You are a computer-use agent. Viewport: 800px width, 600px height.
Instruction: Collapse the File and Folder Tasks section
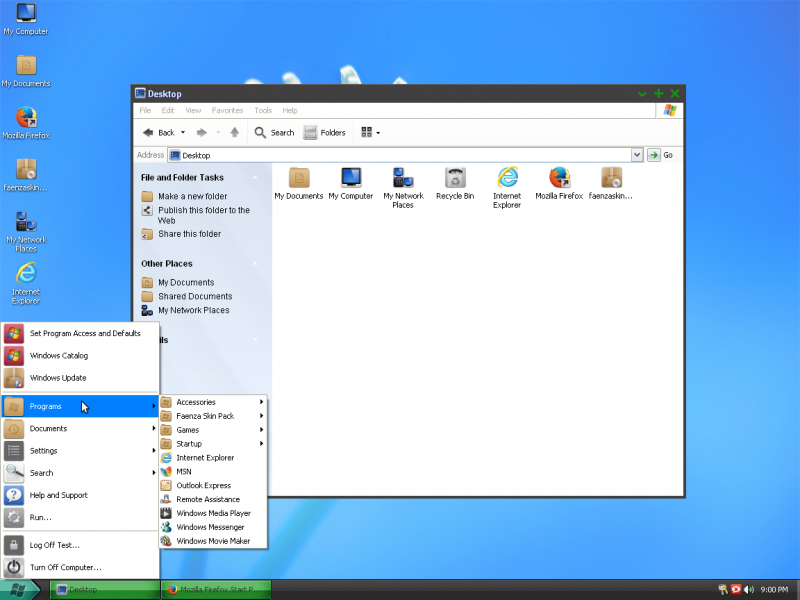pyautogui.click(x=255, y=178)
